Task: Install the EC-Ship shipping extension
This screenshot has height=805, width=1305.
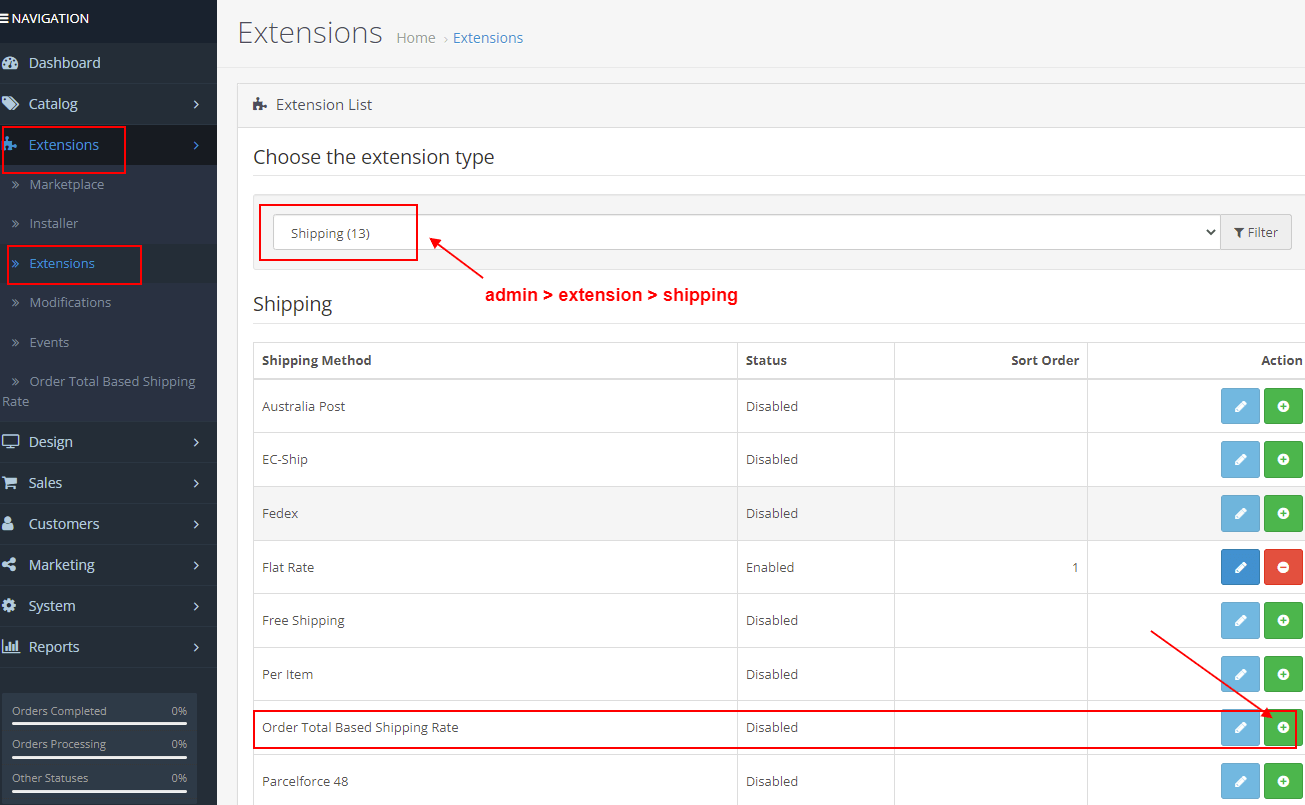Action: 1283,459
